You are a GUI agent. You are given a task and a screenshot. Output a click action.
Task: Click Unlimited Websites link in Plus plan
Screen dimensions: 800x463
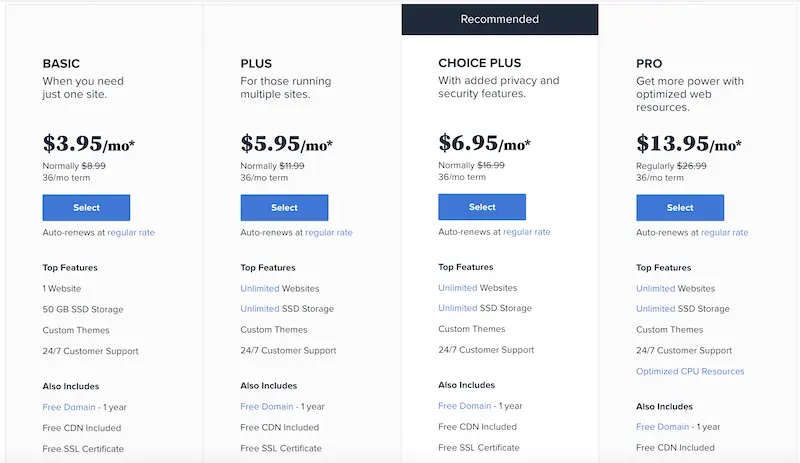pyautogui.click(x=260, y=289)
